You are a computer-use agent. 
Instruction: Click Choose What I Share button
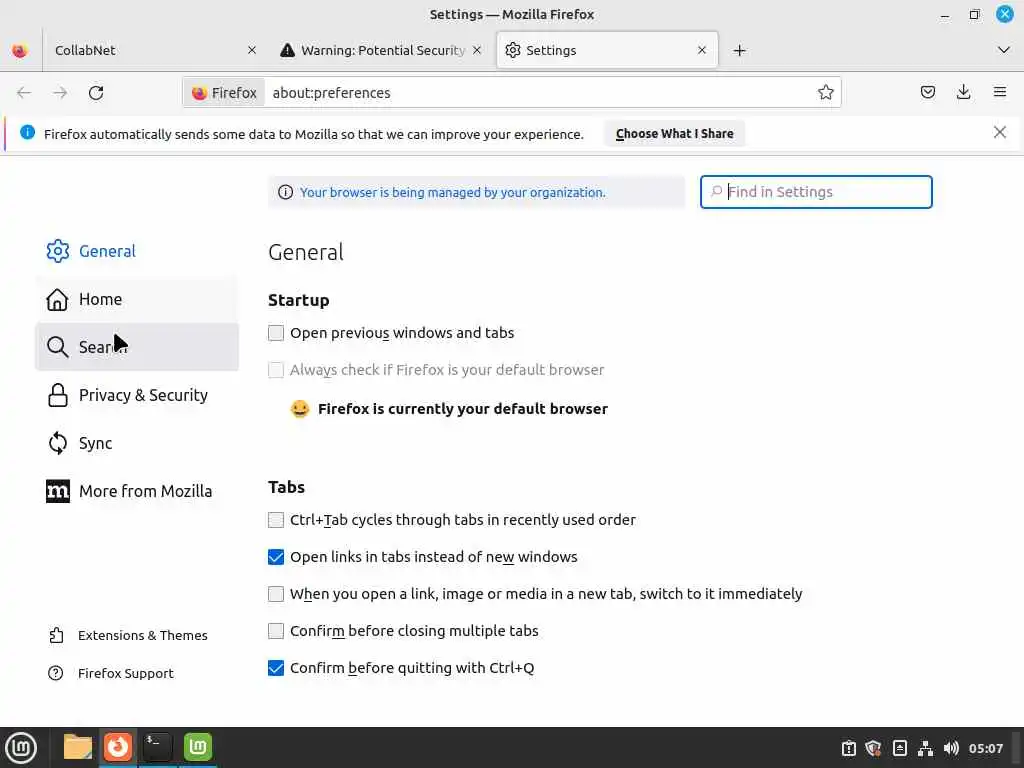tap(674, 134)
